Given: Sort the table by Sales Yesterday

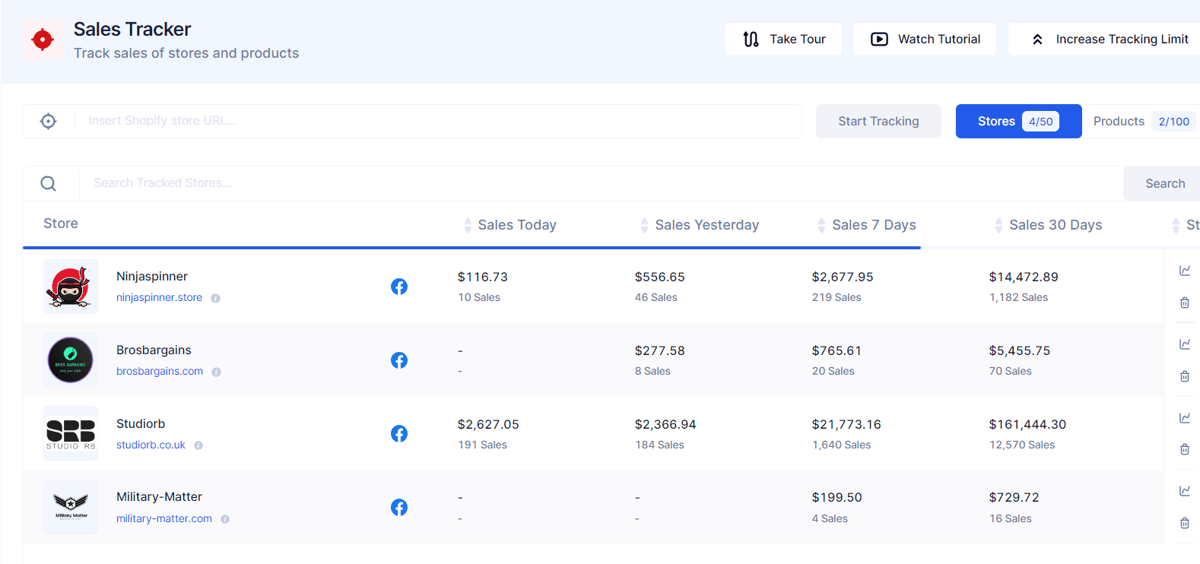Looking at the screenshot, I should pos(698,225).
